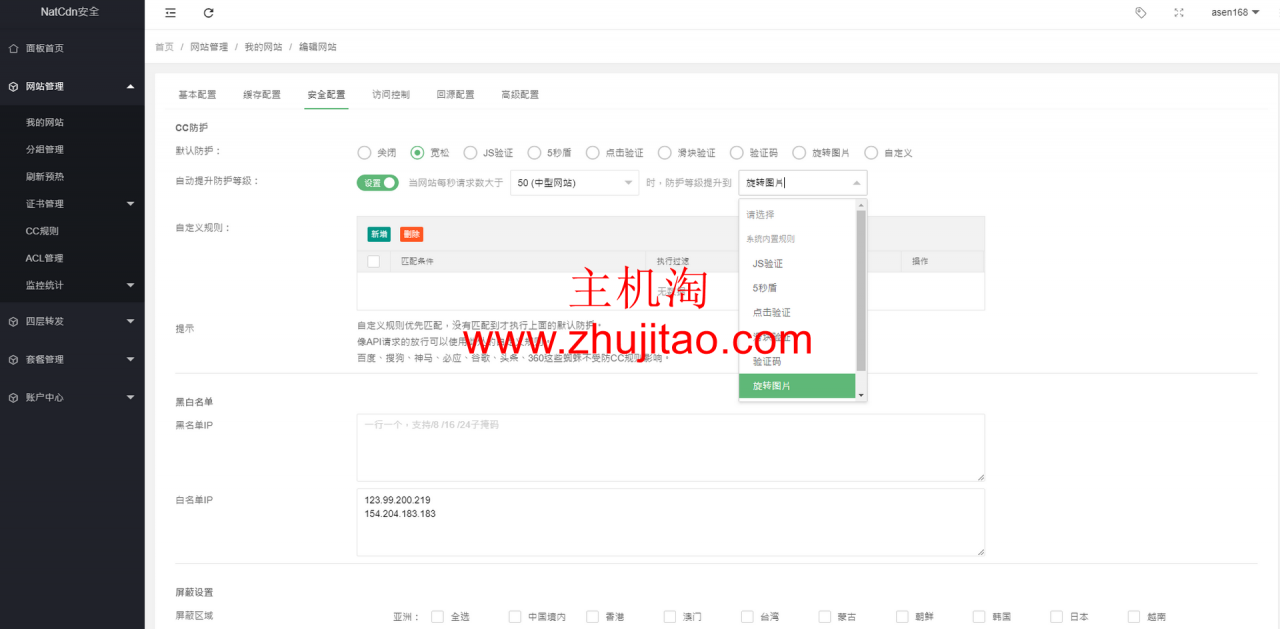Open the CC规则 sidebar item

tap(60, 230)
